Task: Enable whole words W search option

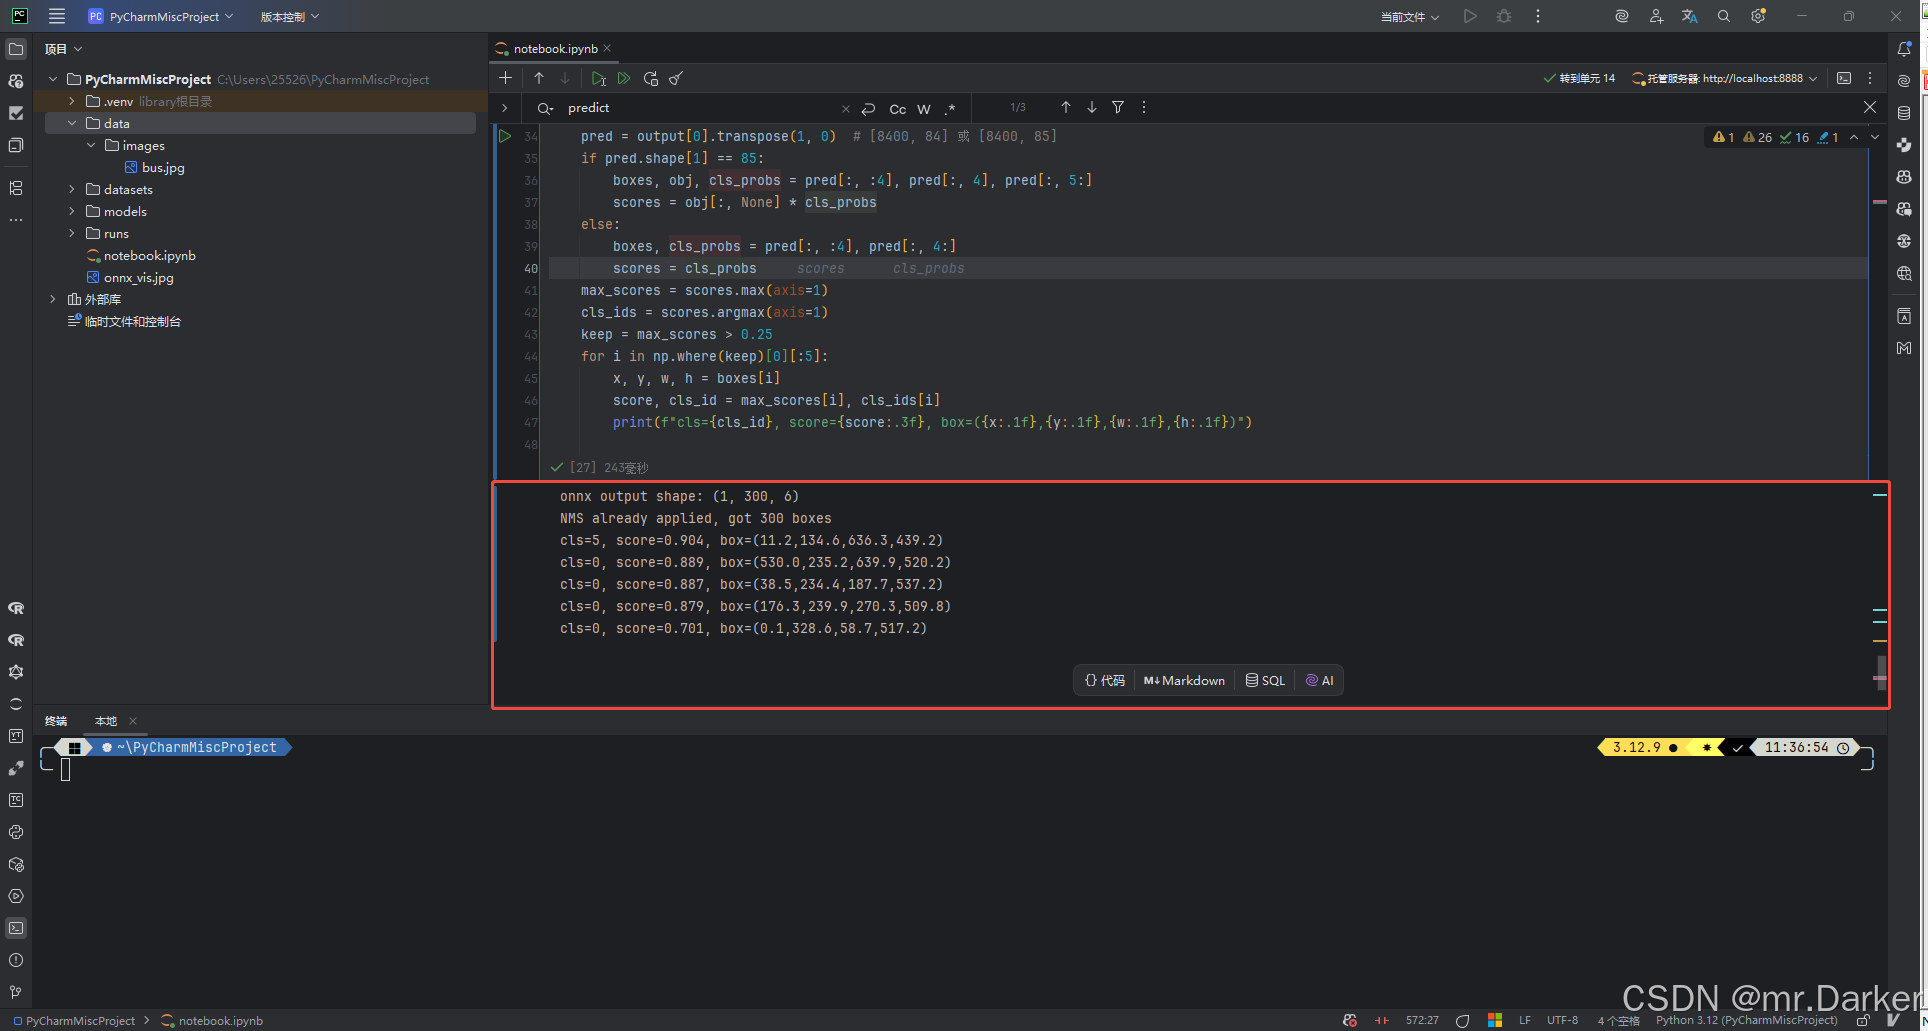Action: click(923, 109)
